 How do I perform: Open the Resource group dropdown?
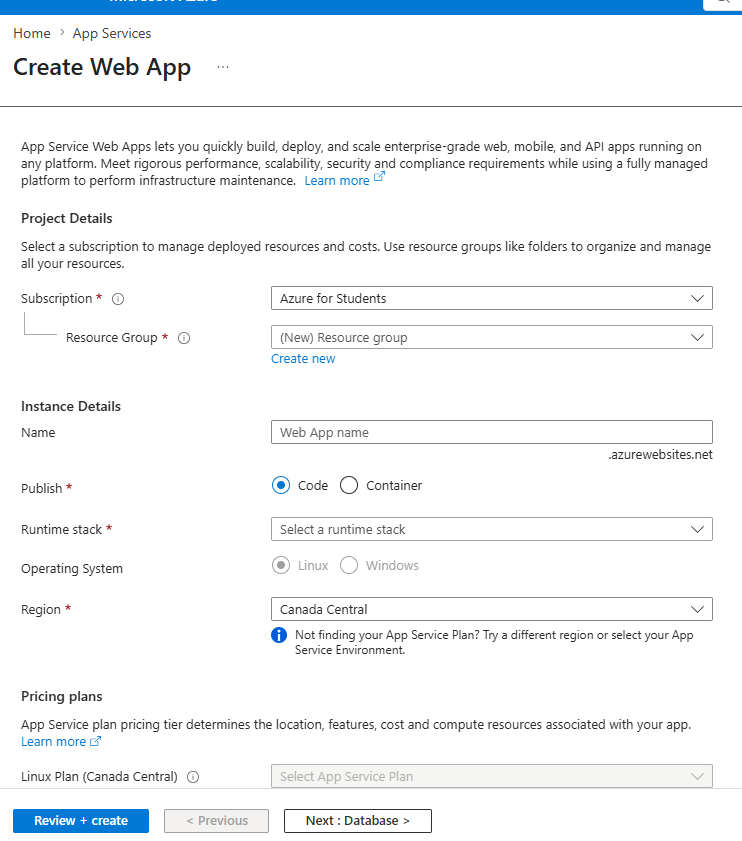coord(491,337)
